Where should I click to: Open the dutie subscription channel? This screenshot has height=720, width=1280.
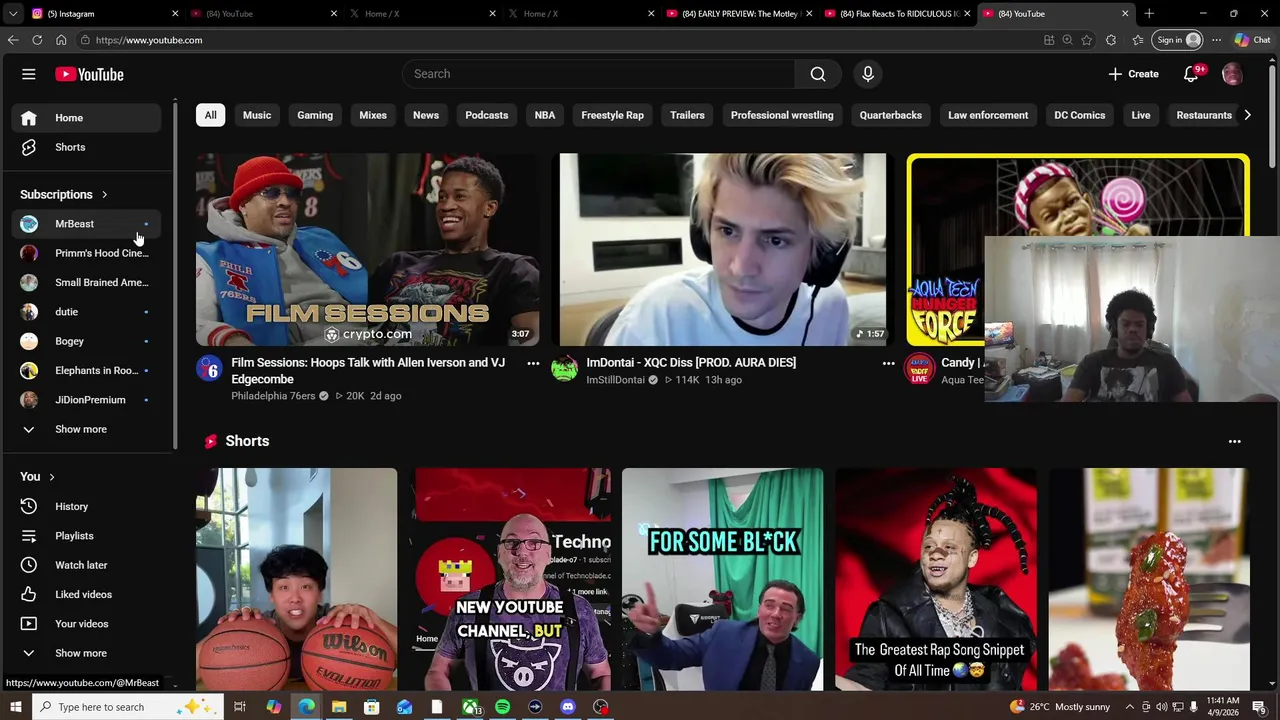click(86, 312)
